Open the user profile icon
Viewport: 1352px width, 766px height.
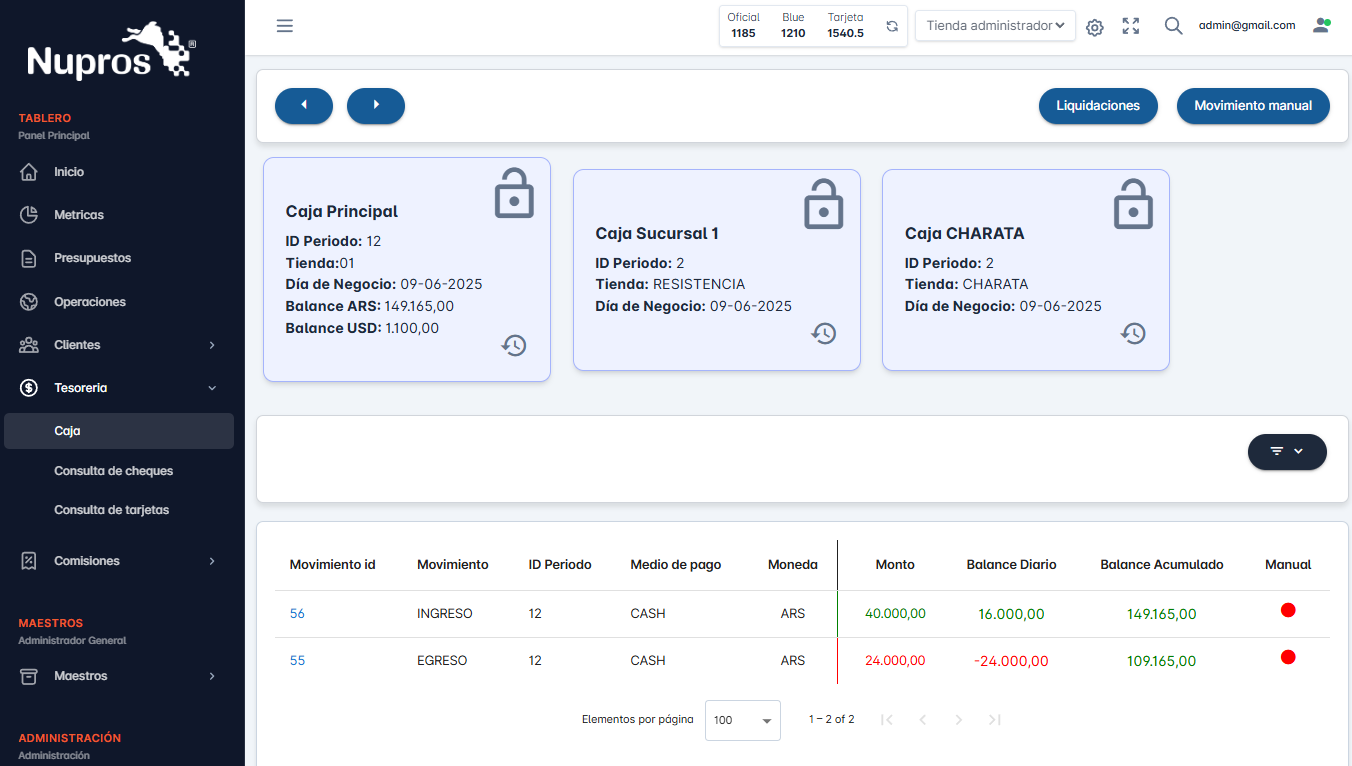pyautogui.click(x=1322, y=26)
